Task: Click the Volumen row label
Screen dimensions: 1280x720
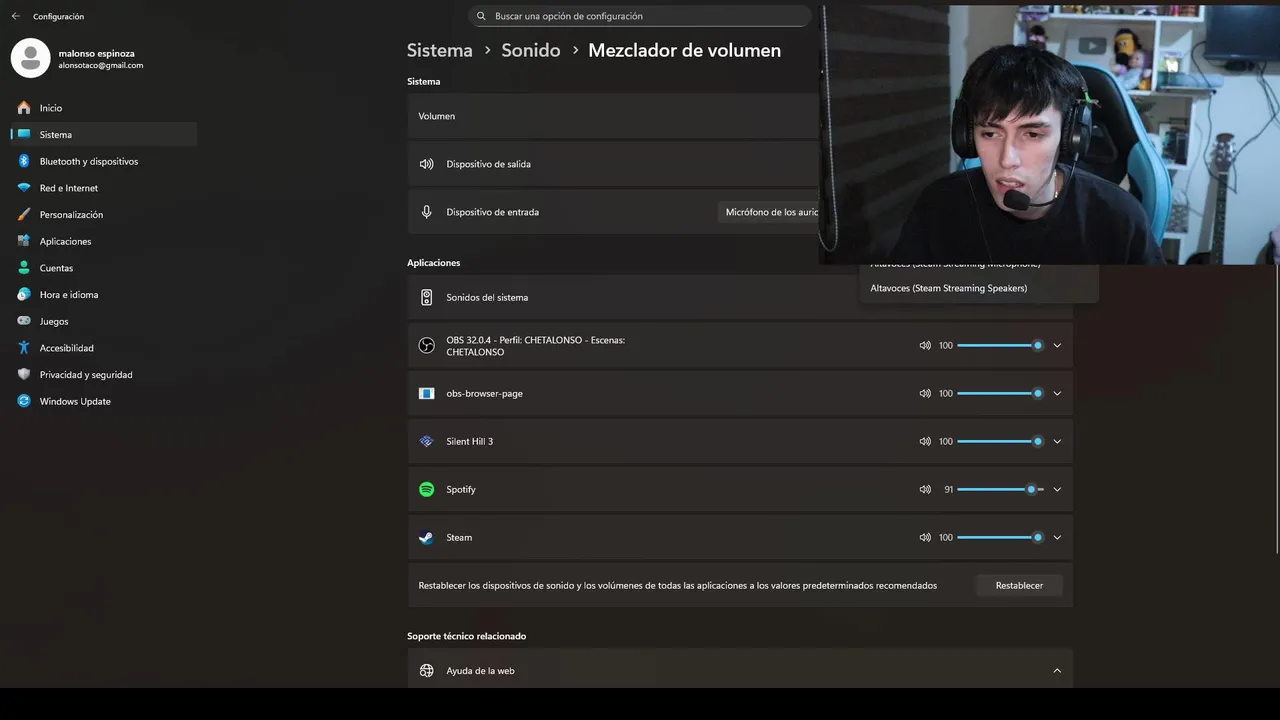Action: coord(436,116)
